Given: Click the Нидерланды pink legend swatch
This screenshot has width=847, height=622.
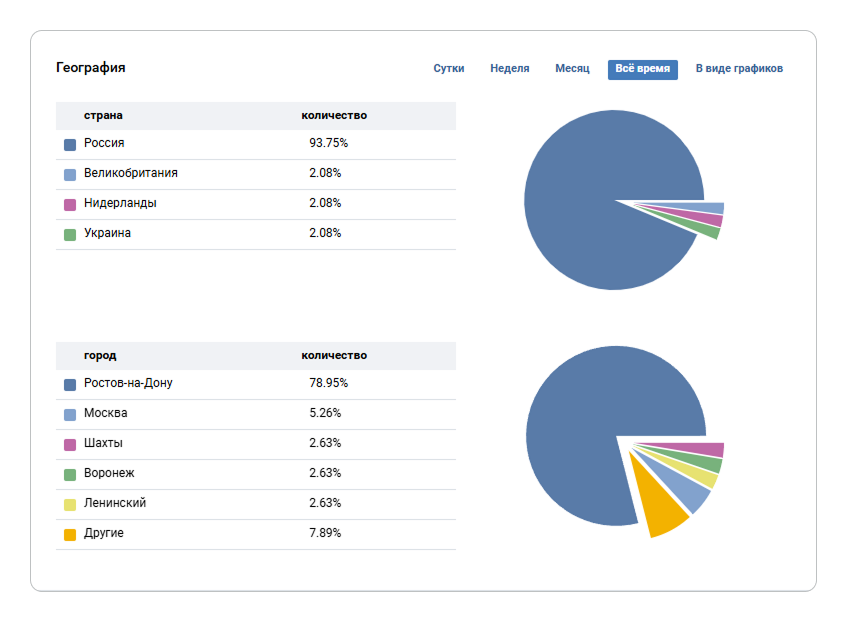Looking at the screenshot, I should coord(70,204).
